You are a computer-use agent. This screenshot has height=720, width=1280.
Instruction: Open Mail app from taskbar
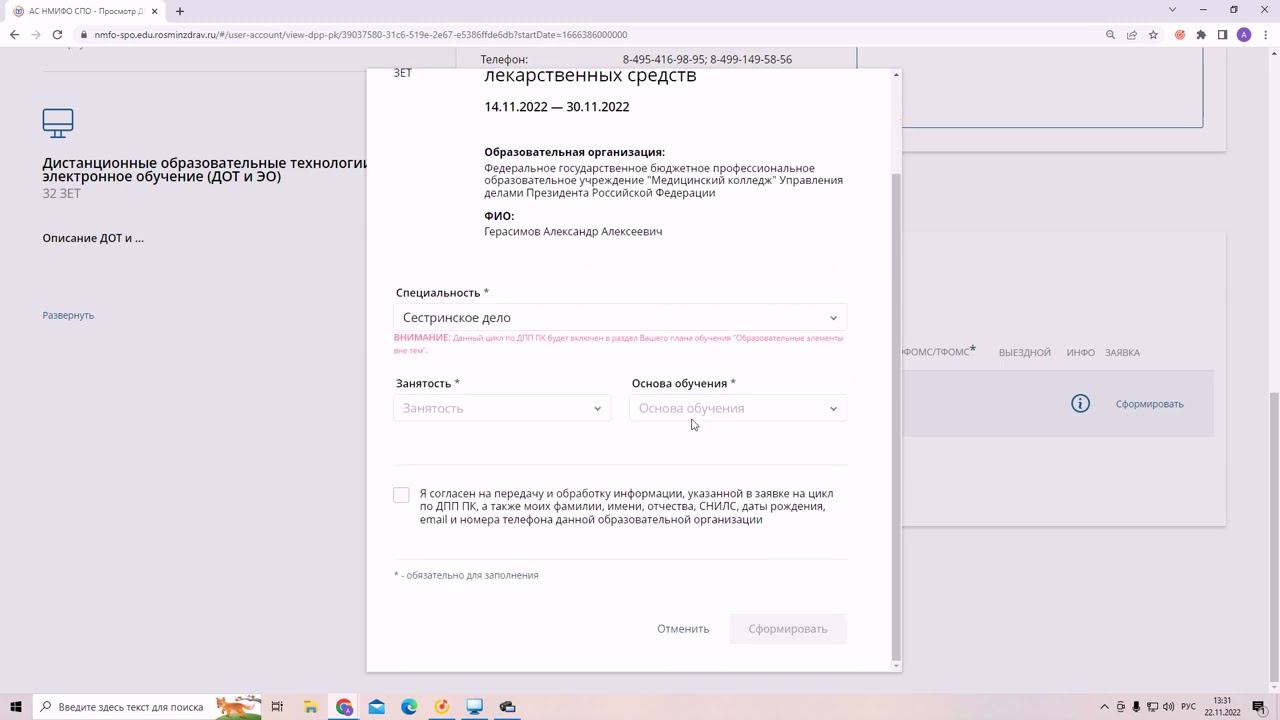376,707
